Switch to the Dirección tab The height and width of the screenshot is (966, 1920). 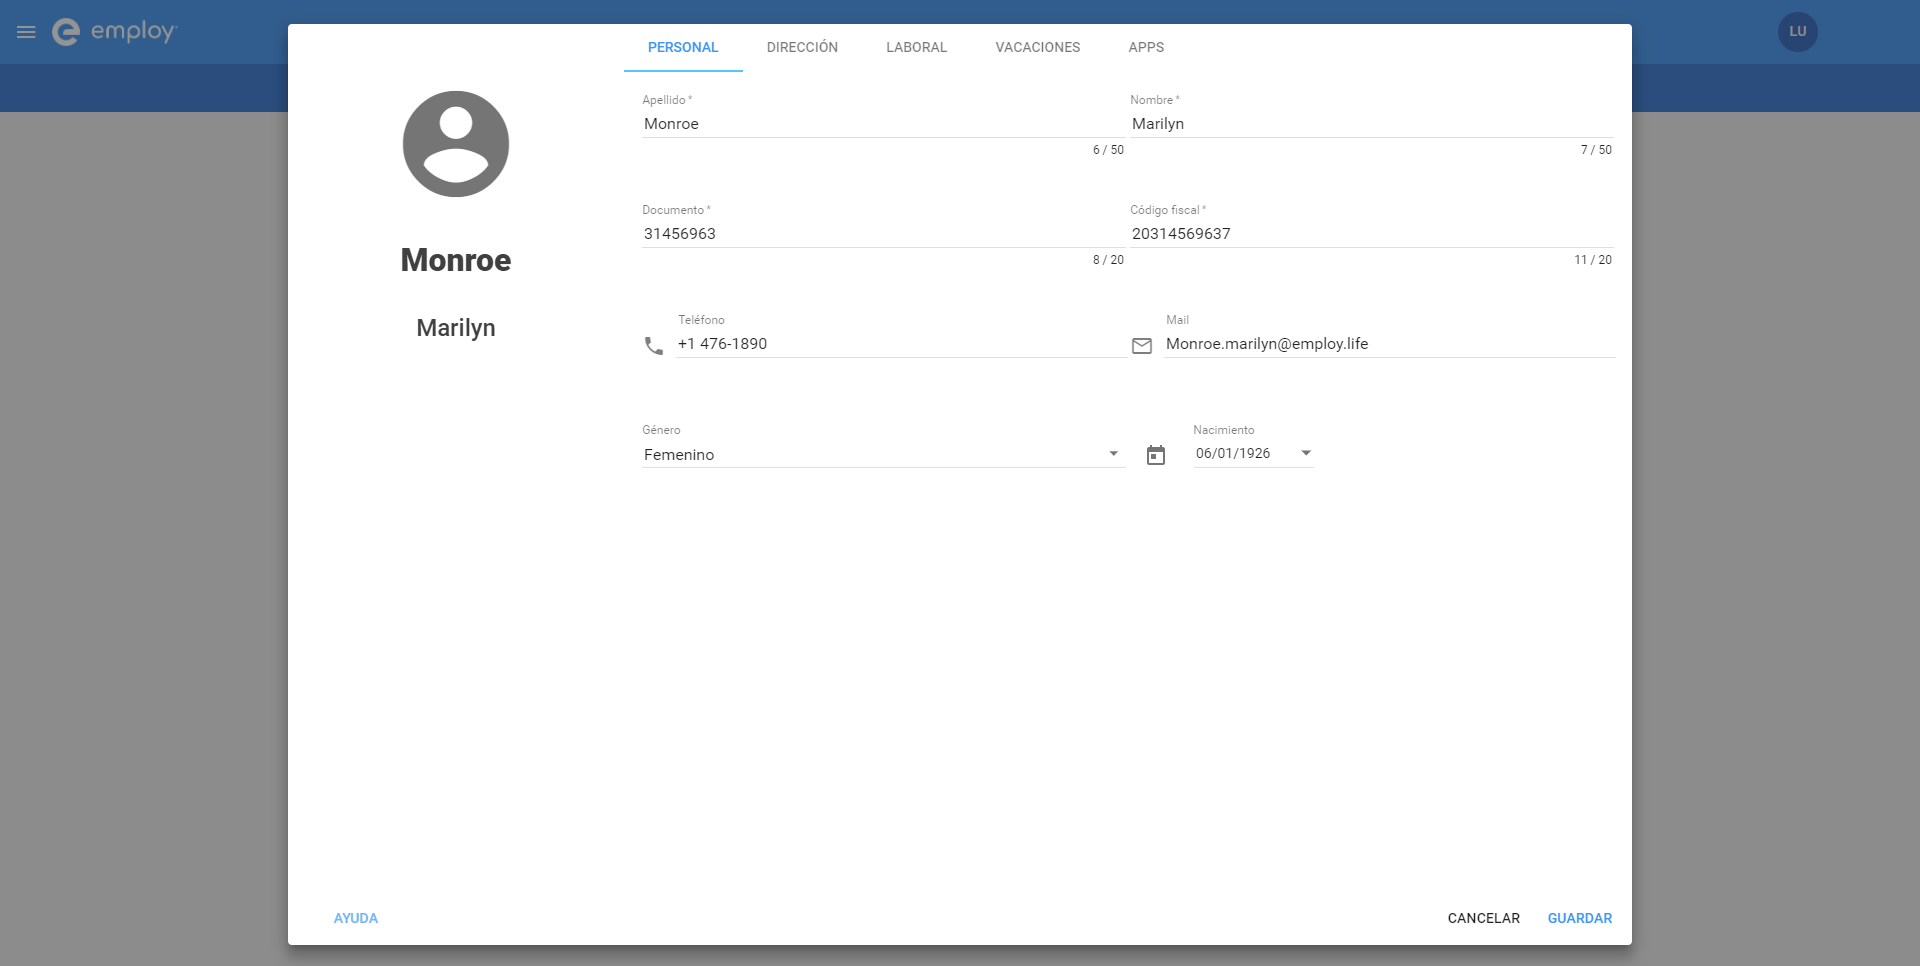click(x=802, y=47)
